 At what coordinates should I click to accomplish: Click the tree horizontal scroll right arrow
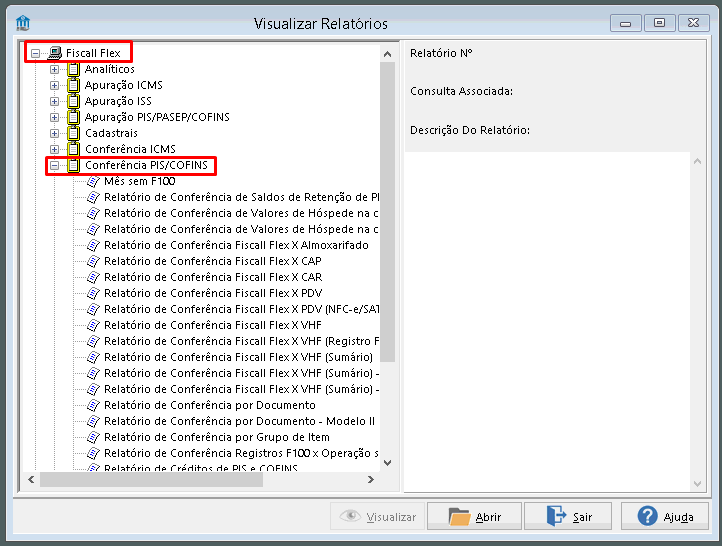coord(371,480)
